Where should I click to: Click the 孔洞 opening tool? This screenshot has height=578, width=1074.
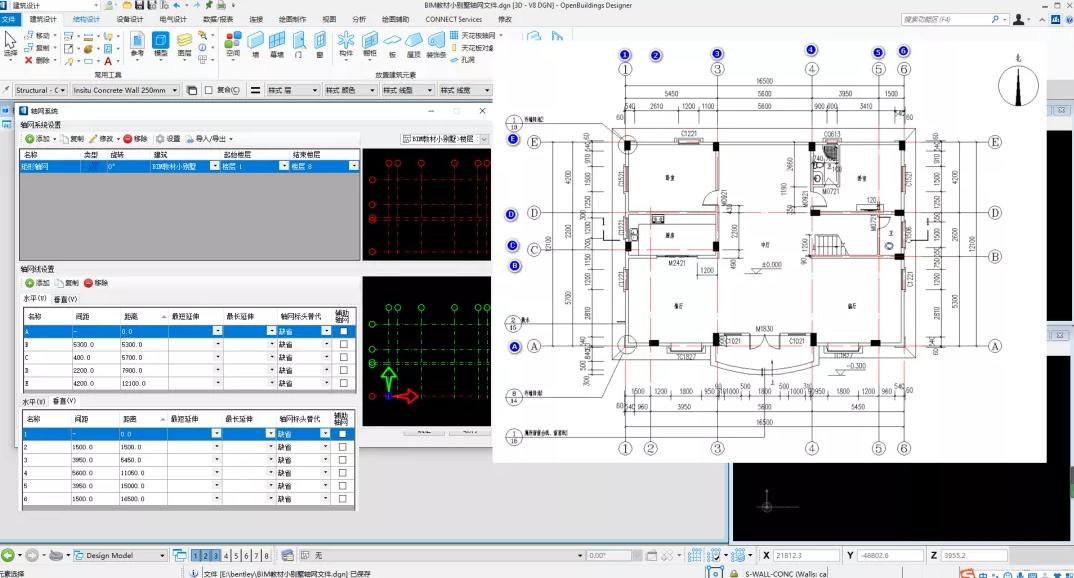tap(462, 60)
